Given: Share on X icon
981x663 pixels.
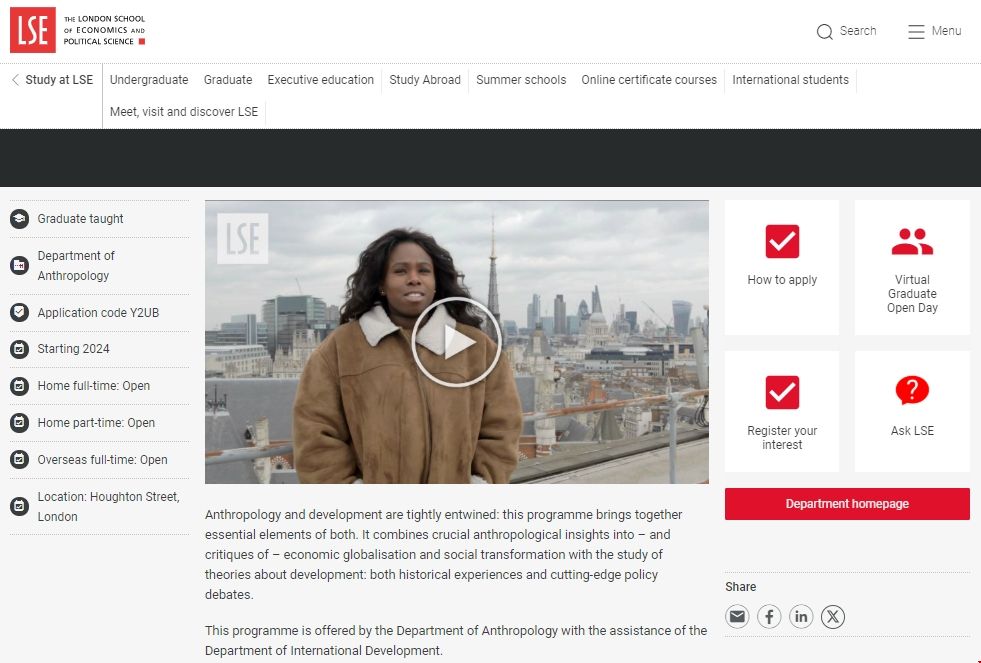Looking at the screenshot, I should [833, 617].
